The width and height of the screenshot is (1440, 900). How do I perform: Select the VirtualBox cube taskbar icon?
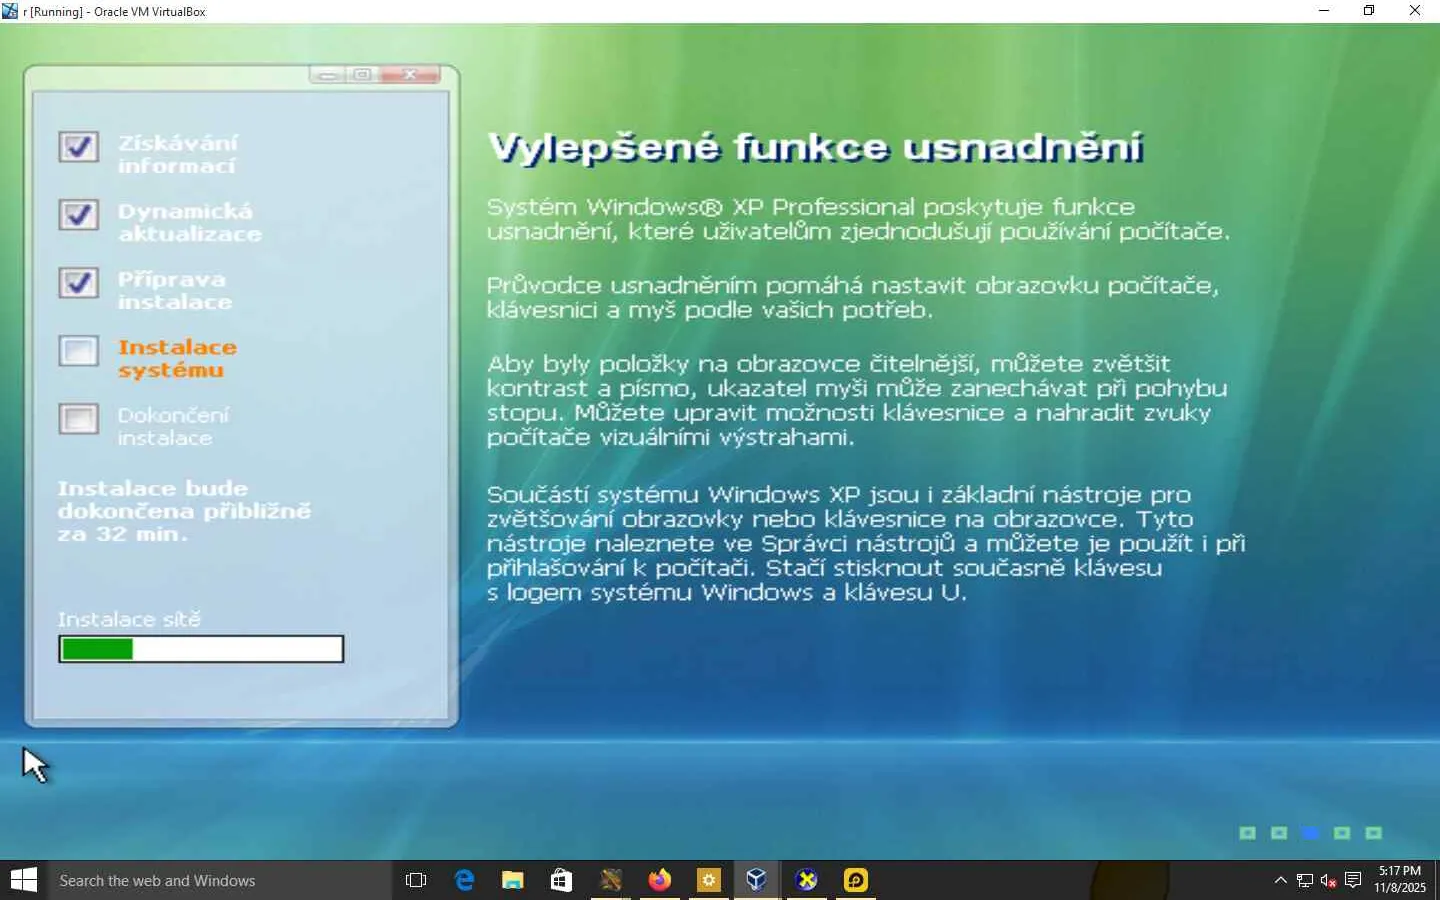point(757,880)
